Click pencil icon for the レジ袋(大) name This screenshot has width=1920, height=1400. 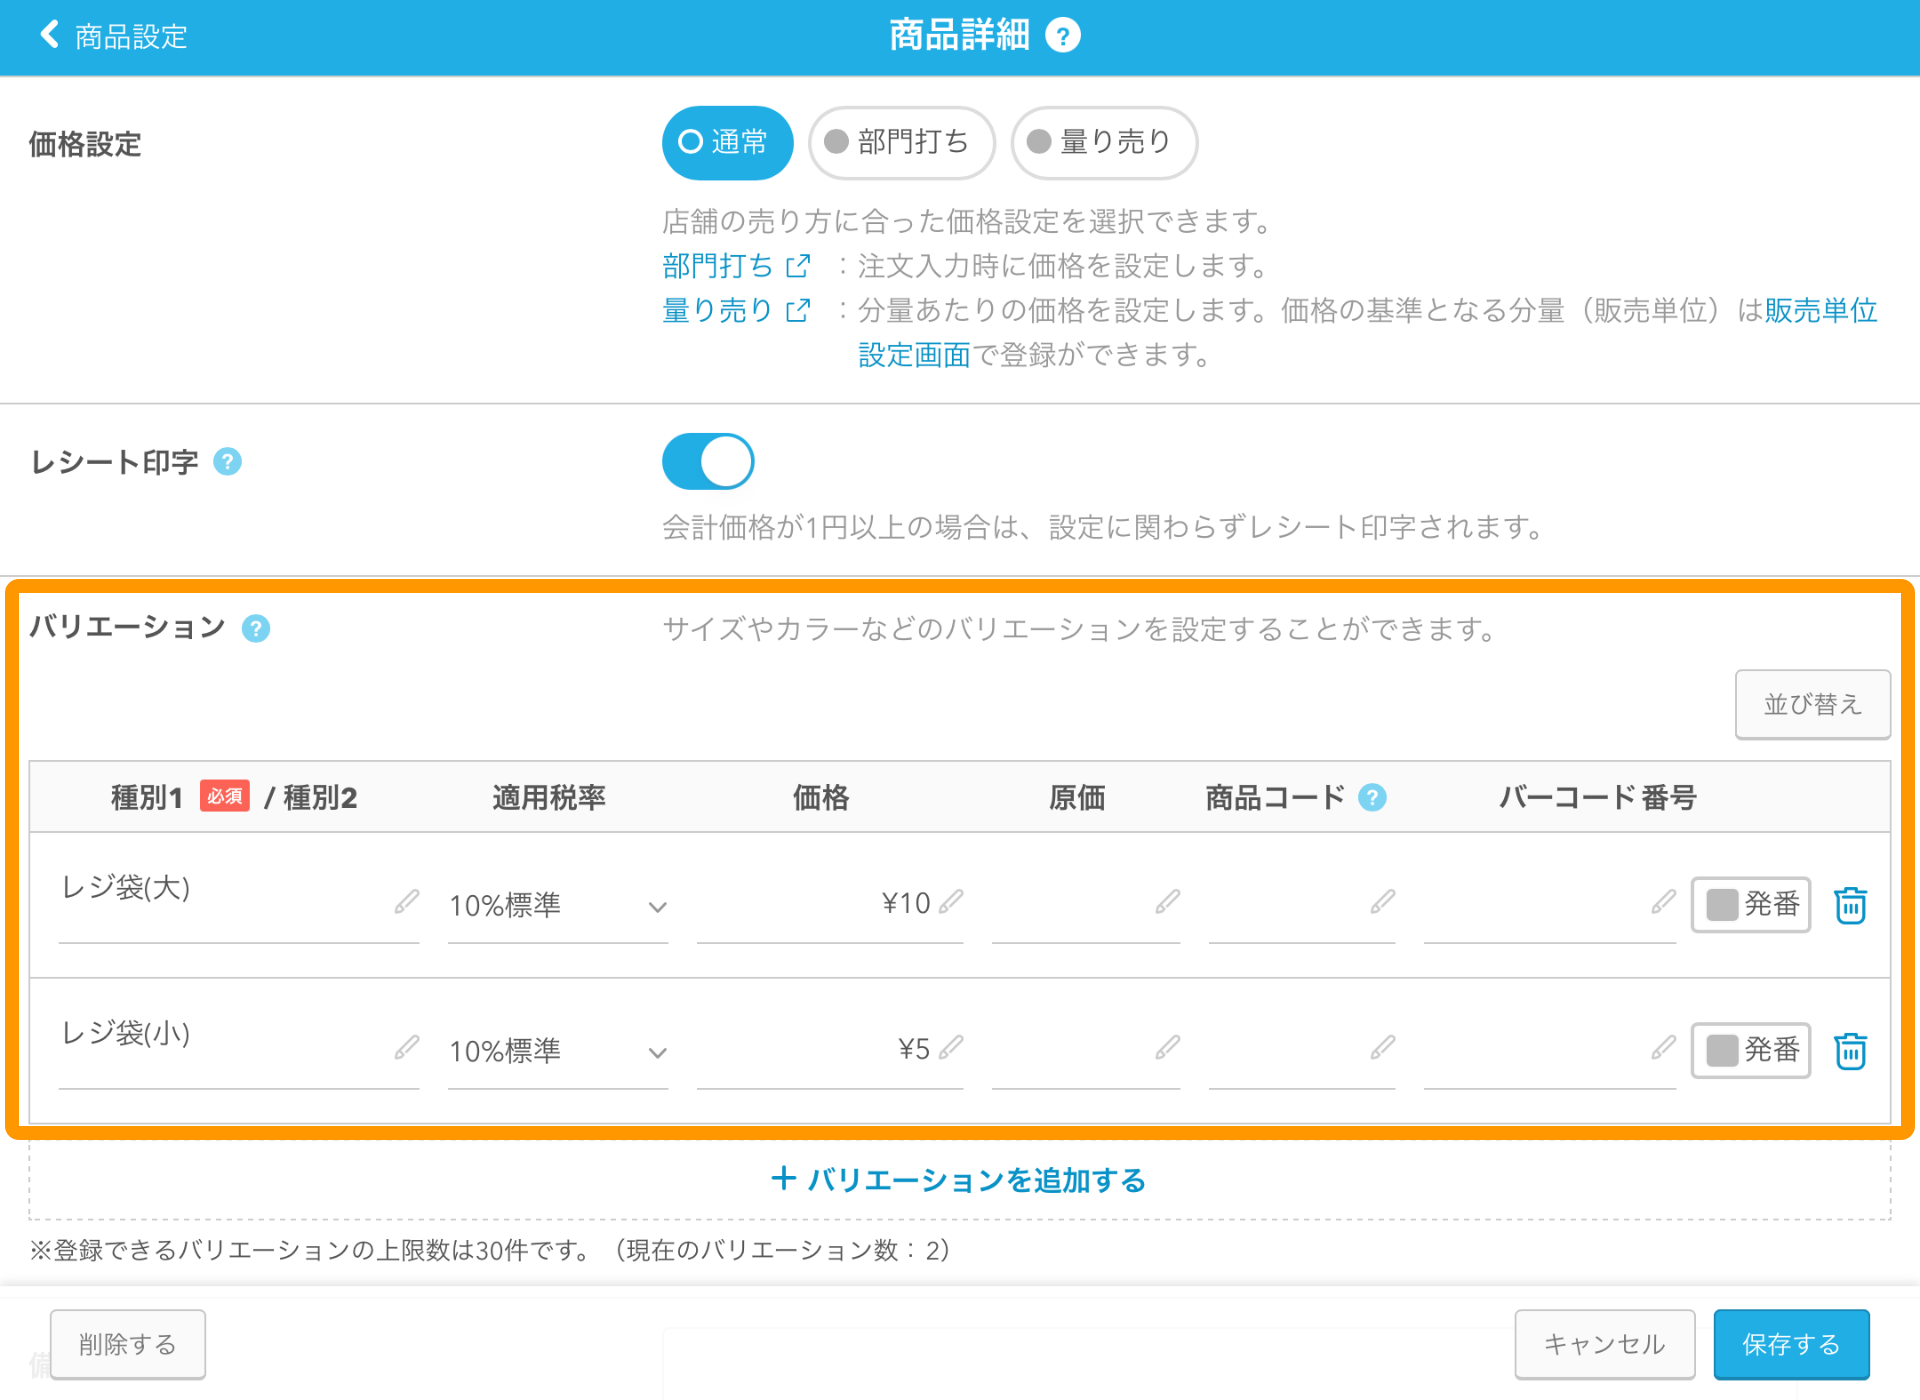click(x=406, y=902)
